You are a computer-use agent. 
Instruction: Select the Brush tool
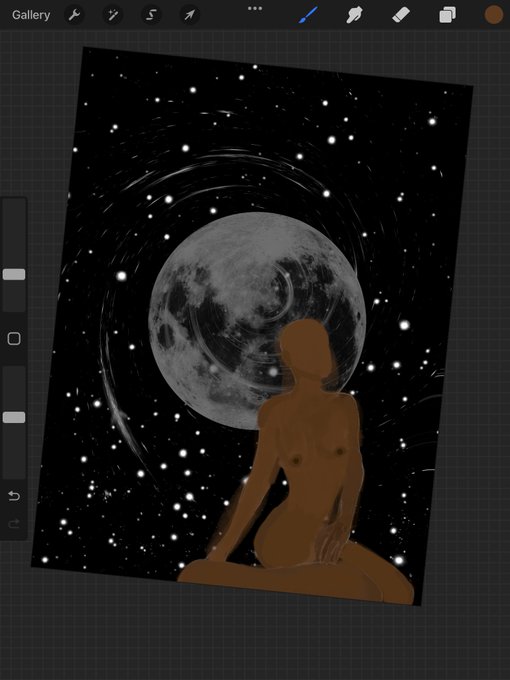(x=308, y=15)
